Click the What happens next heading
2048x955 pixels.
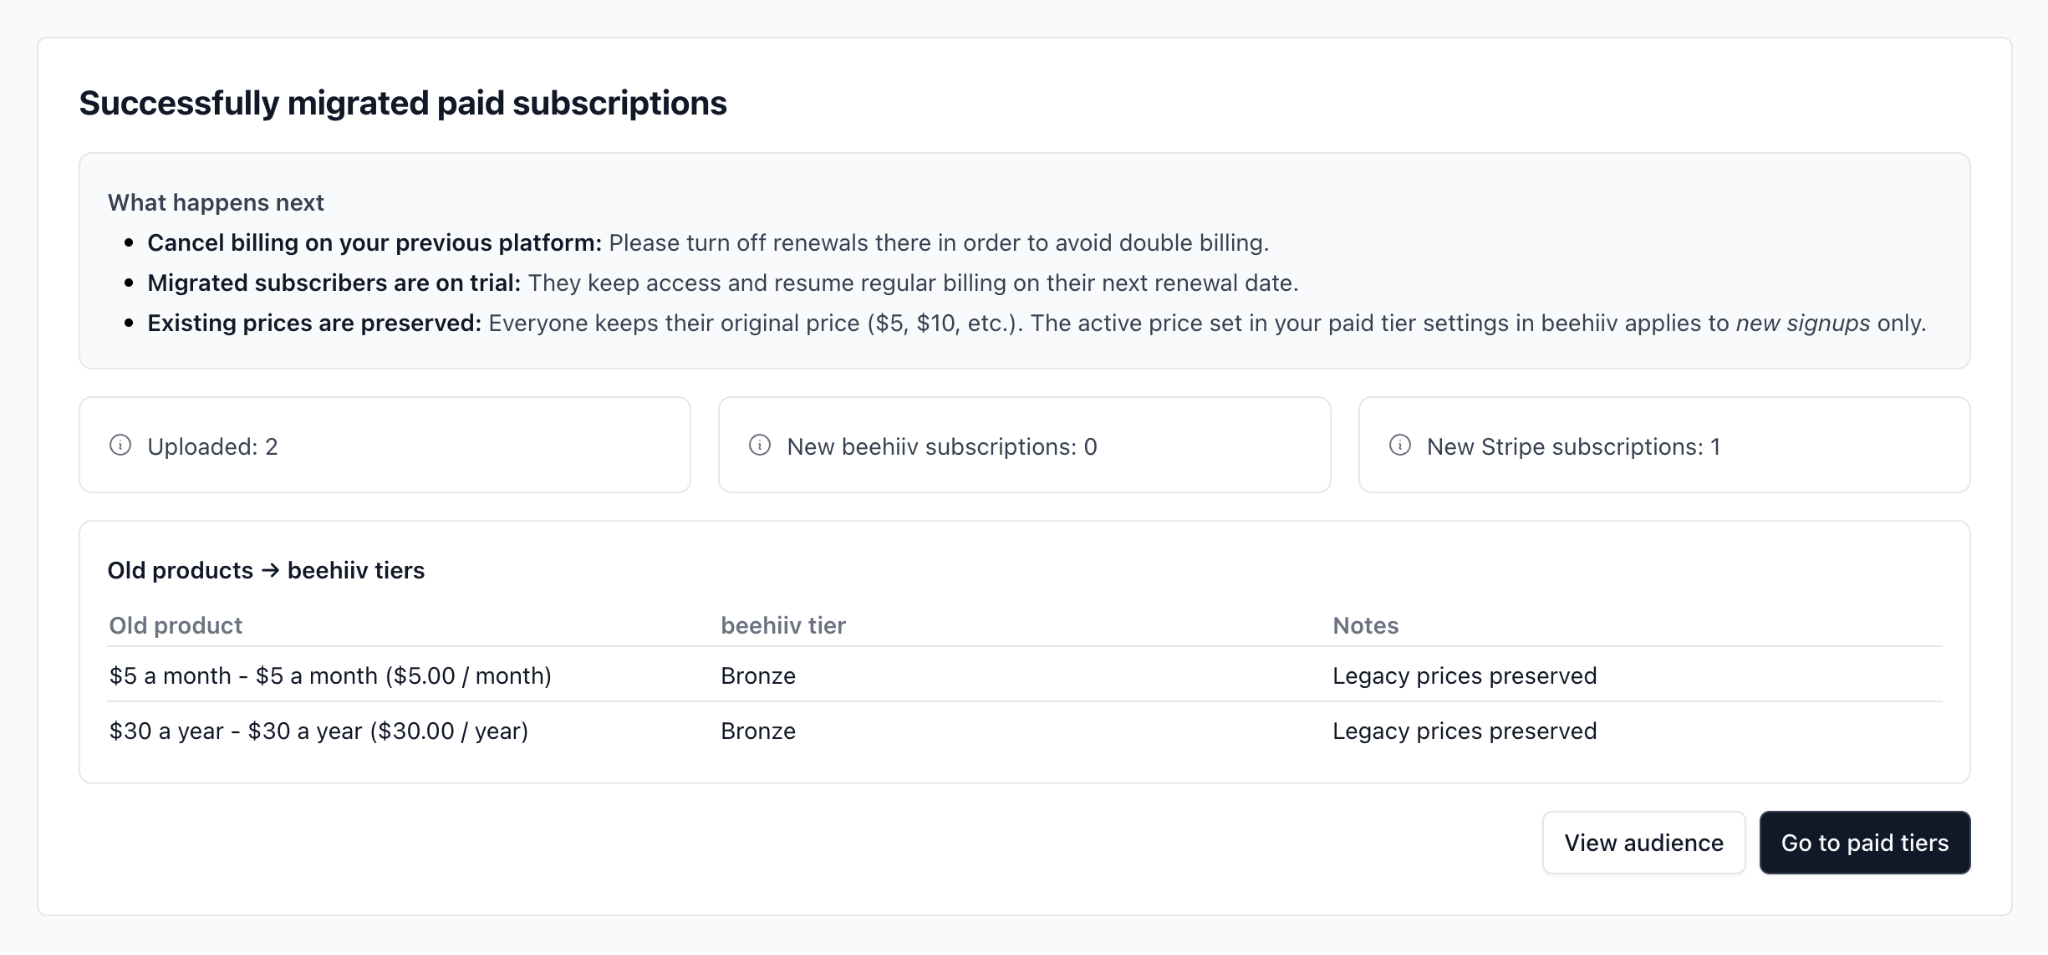[x=216, y=203]
